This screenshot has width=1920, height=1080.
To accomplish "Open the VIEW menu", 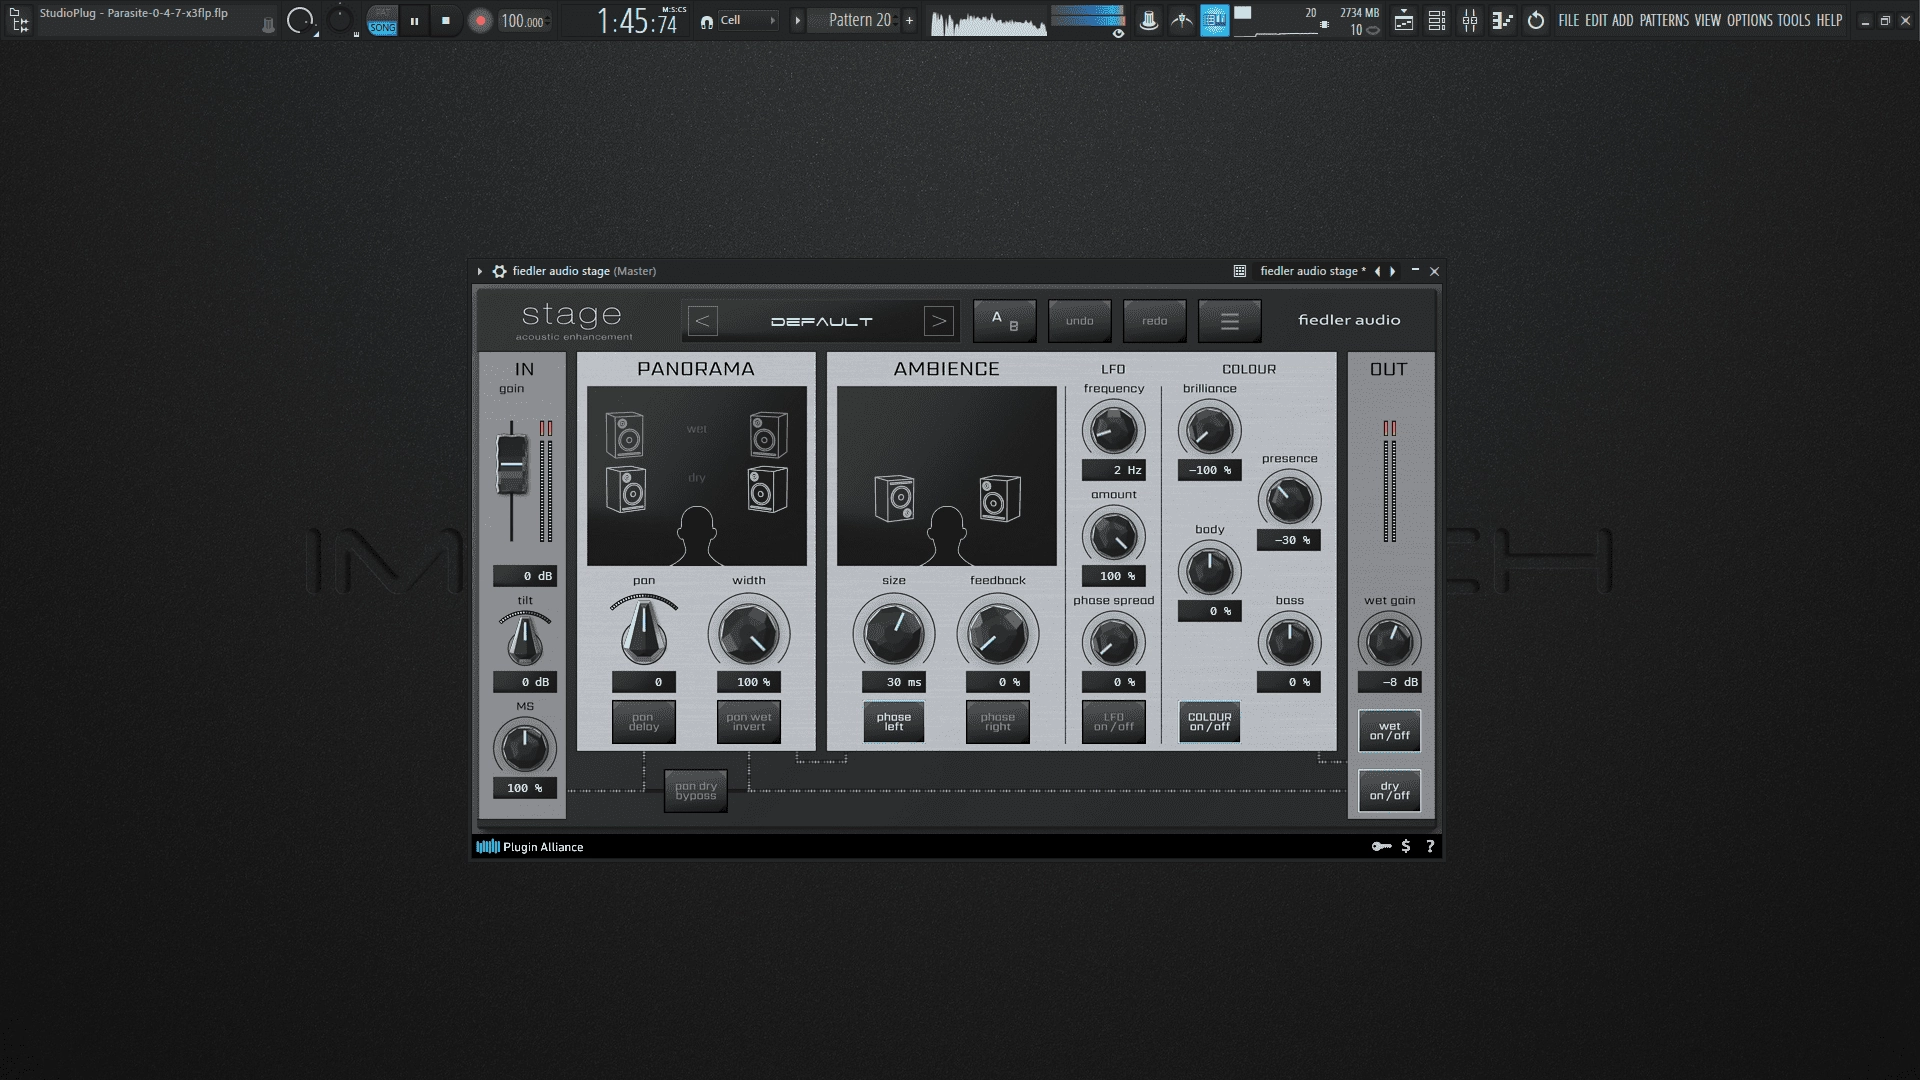I will click(x=1708, y=20).
